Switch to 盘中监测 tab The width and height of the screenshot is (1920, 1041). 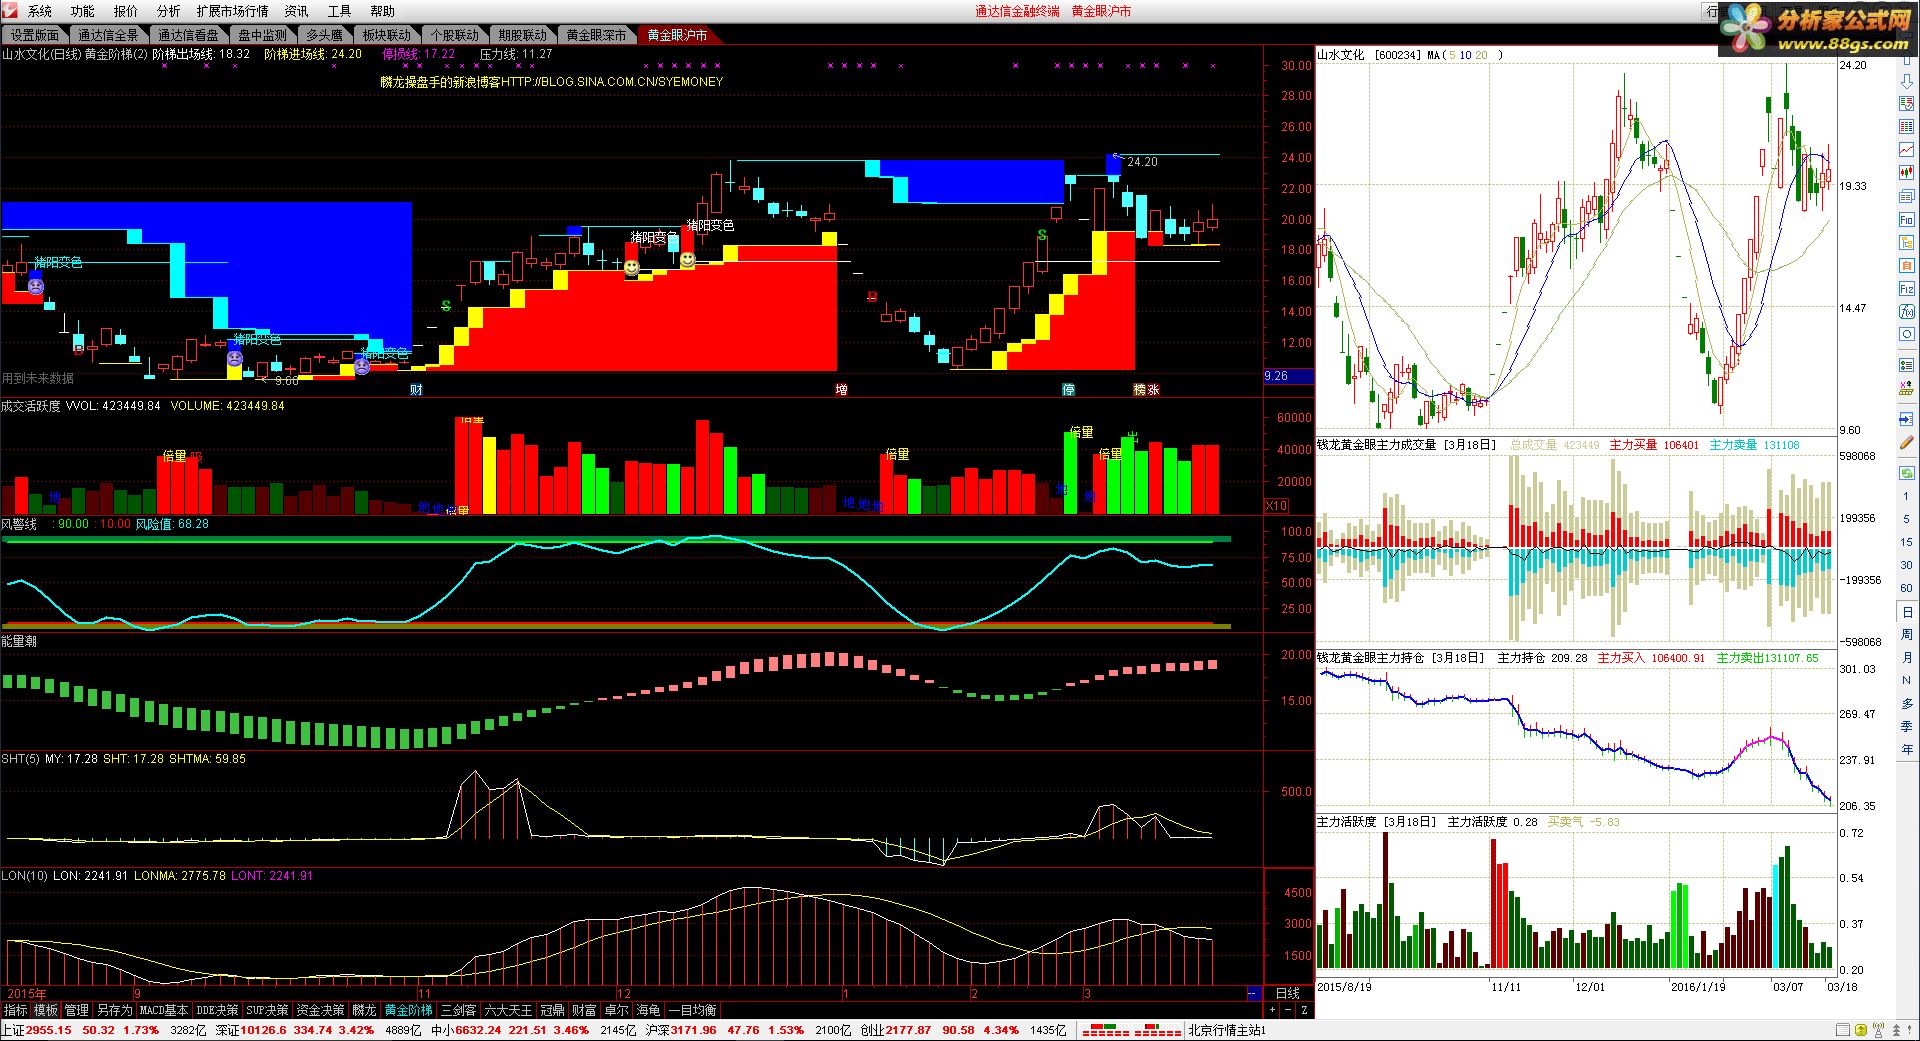(x=263, y=35)
